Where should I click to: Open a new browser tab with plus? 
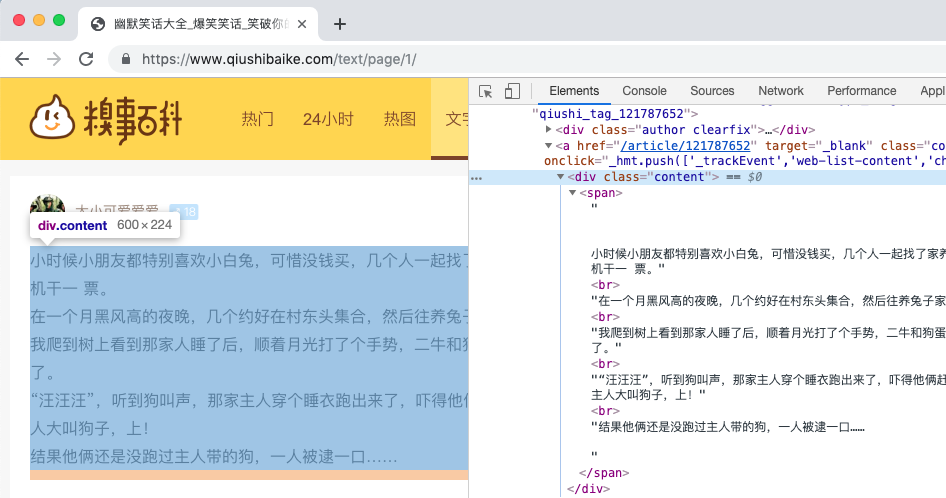pos(340,24)
